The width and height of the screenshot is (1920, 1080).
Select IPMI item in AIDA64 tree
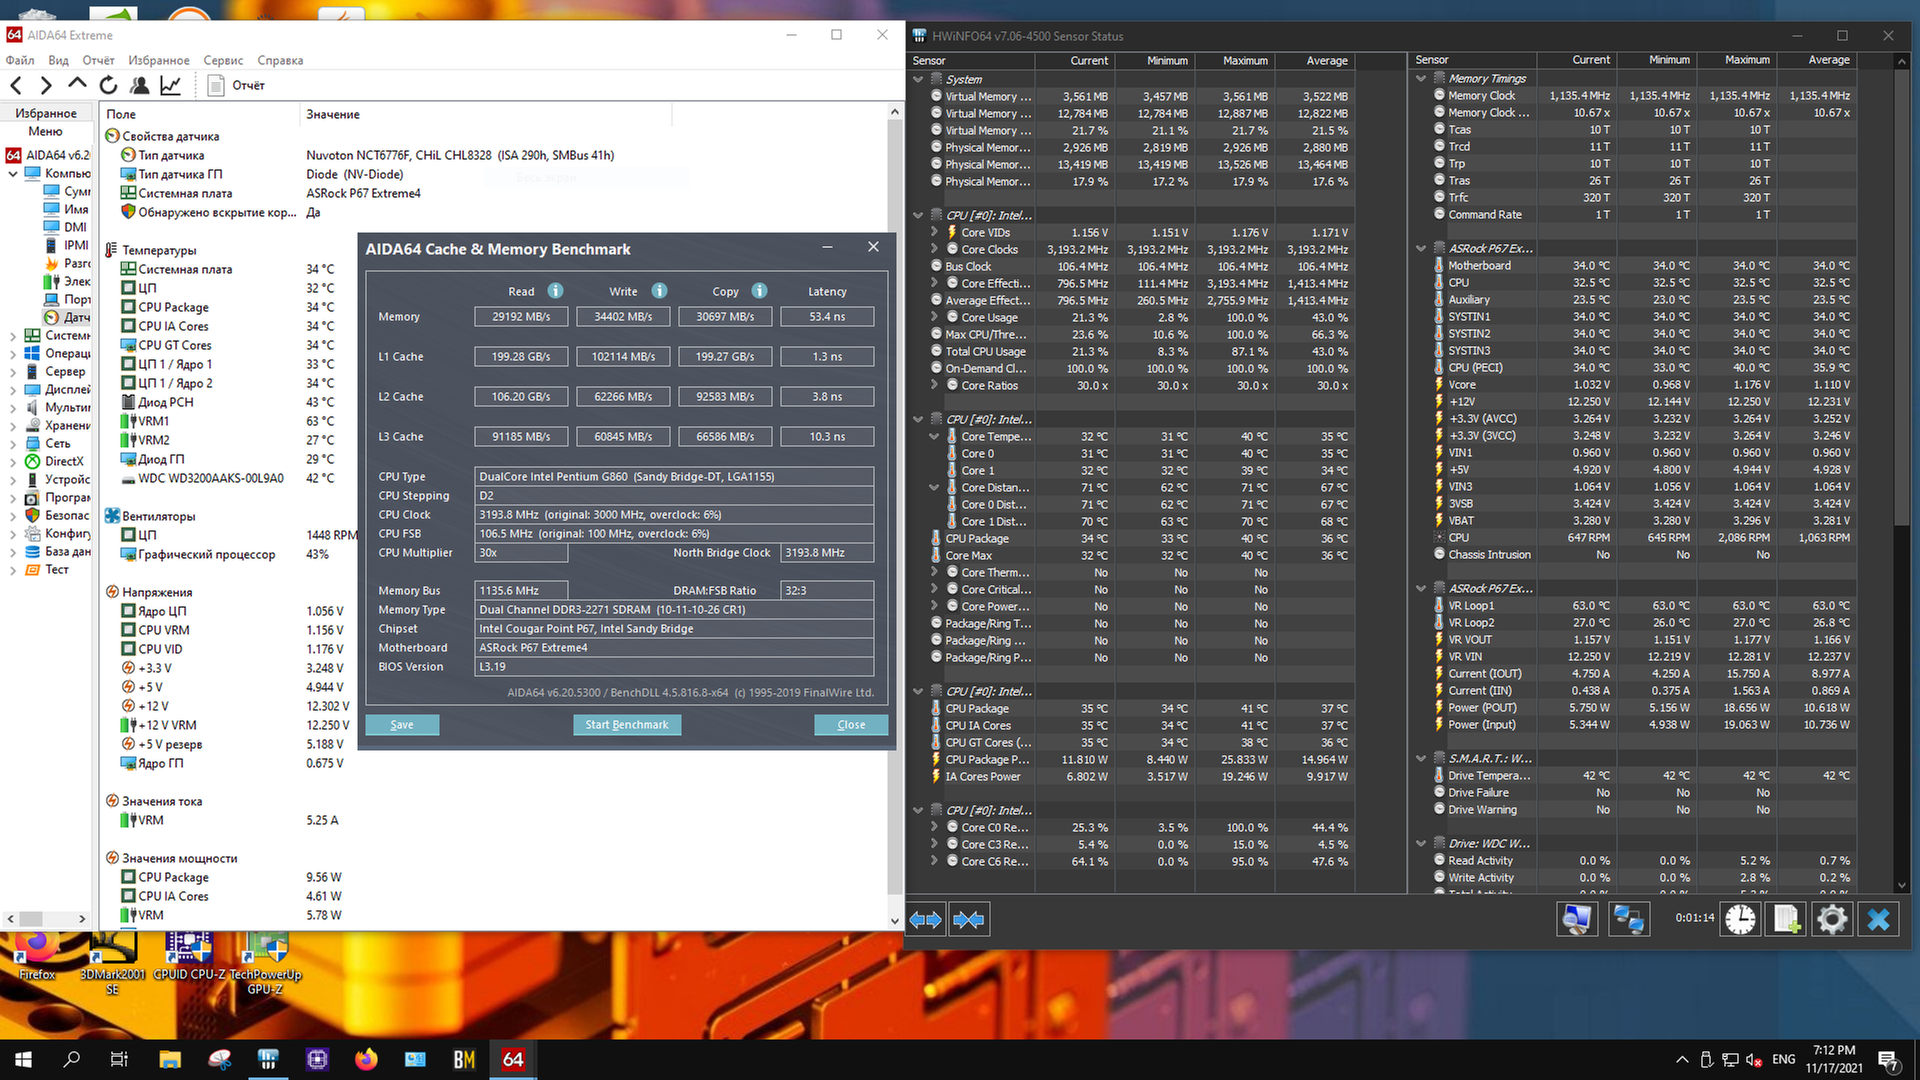point(67,245)
